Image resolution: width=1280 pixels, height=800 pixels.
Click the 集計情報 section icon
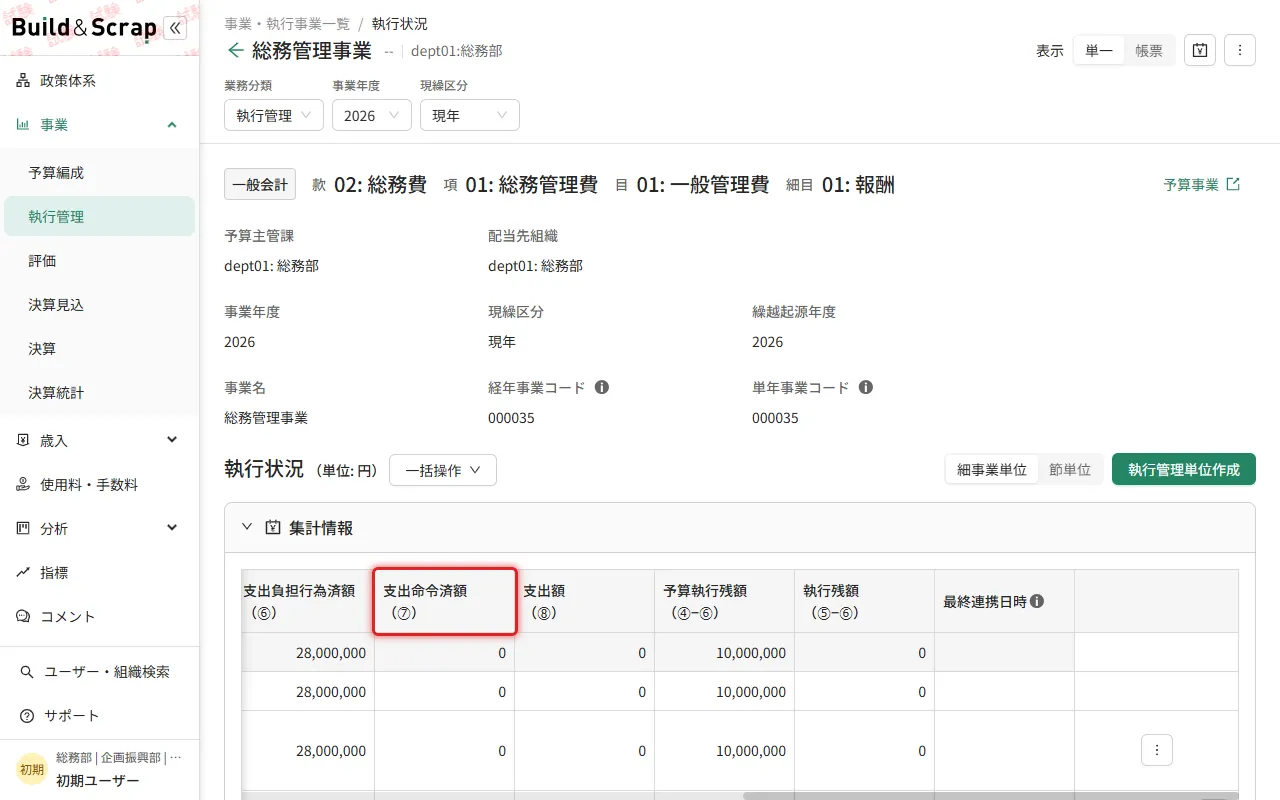coord(273,527)
